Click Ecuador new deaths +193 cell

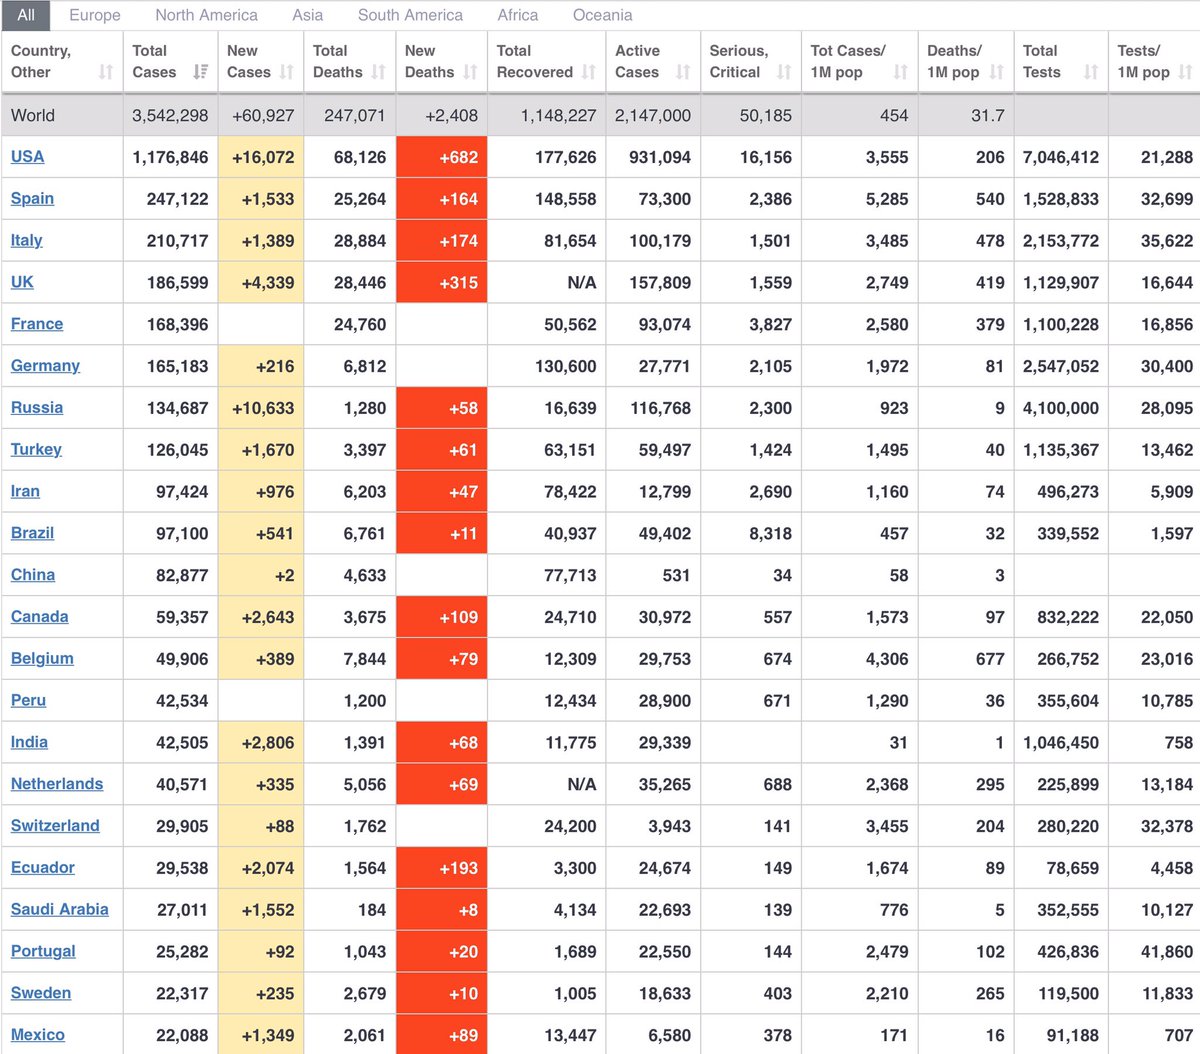[442, 868]
